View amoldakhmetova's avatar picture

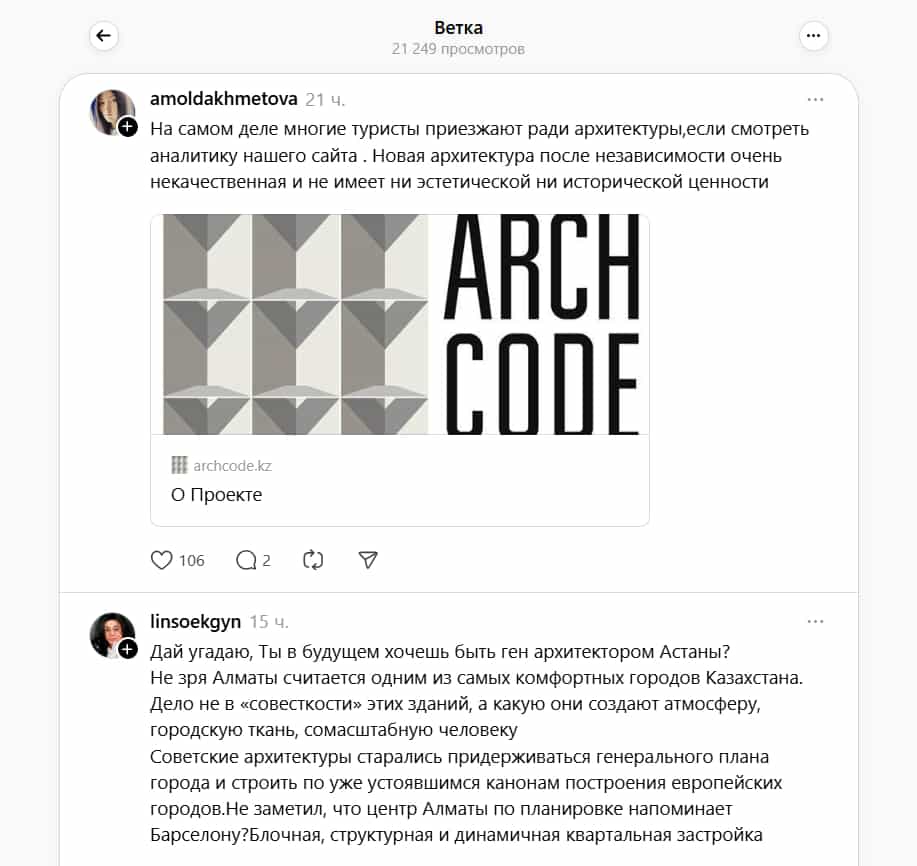pos(111,112)
